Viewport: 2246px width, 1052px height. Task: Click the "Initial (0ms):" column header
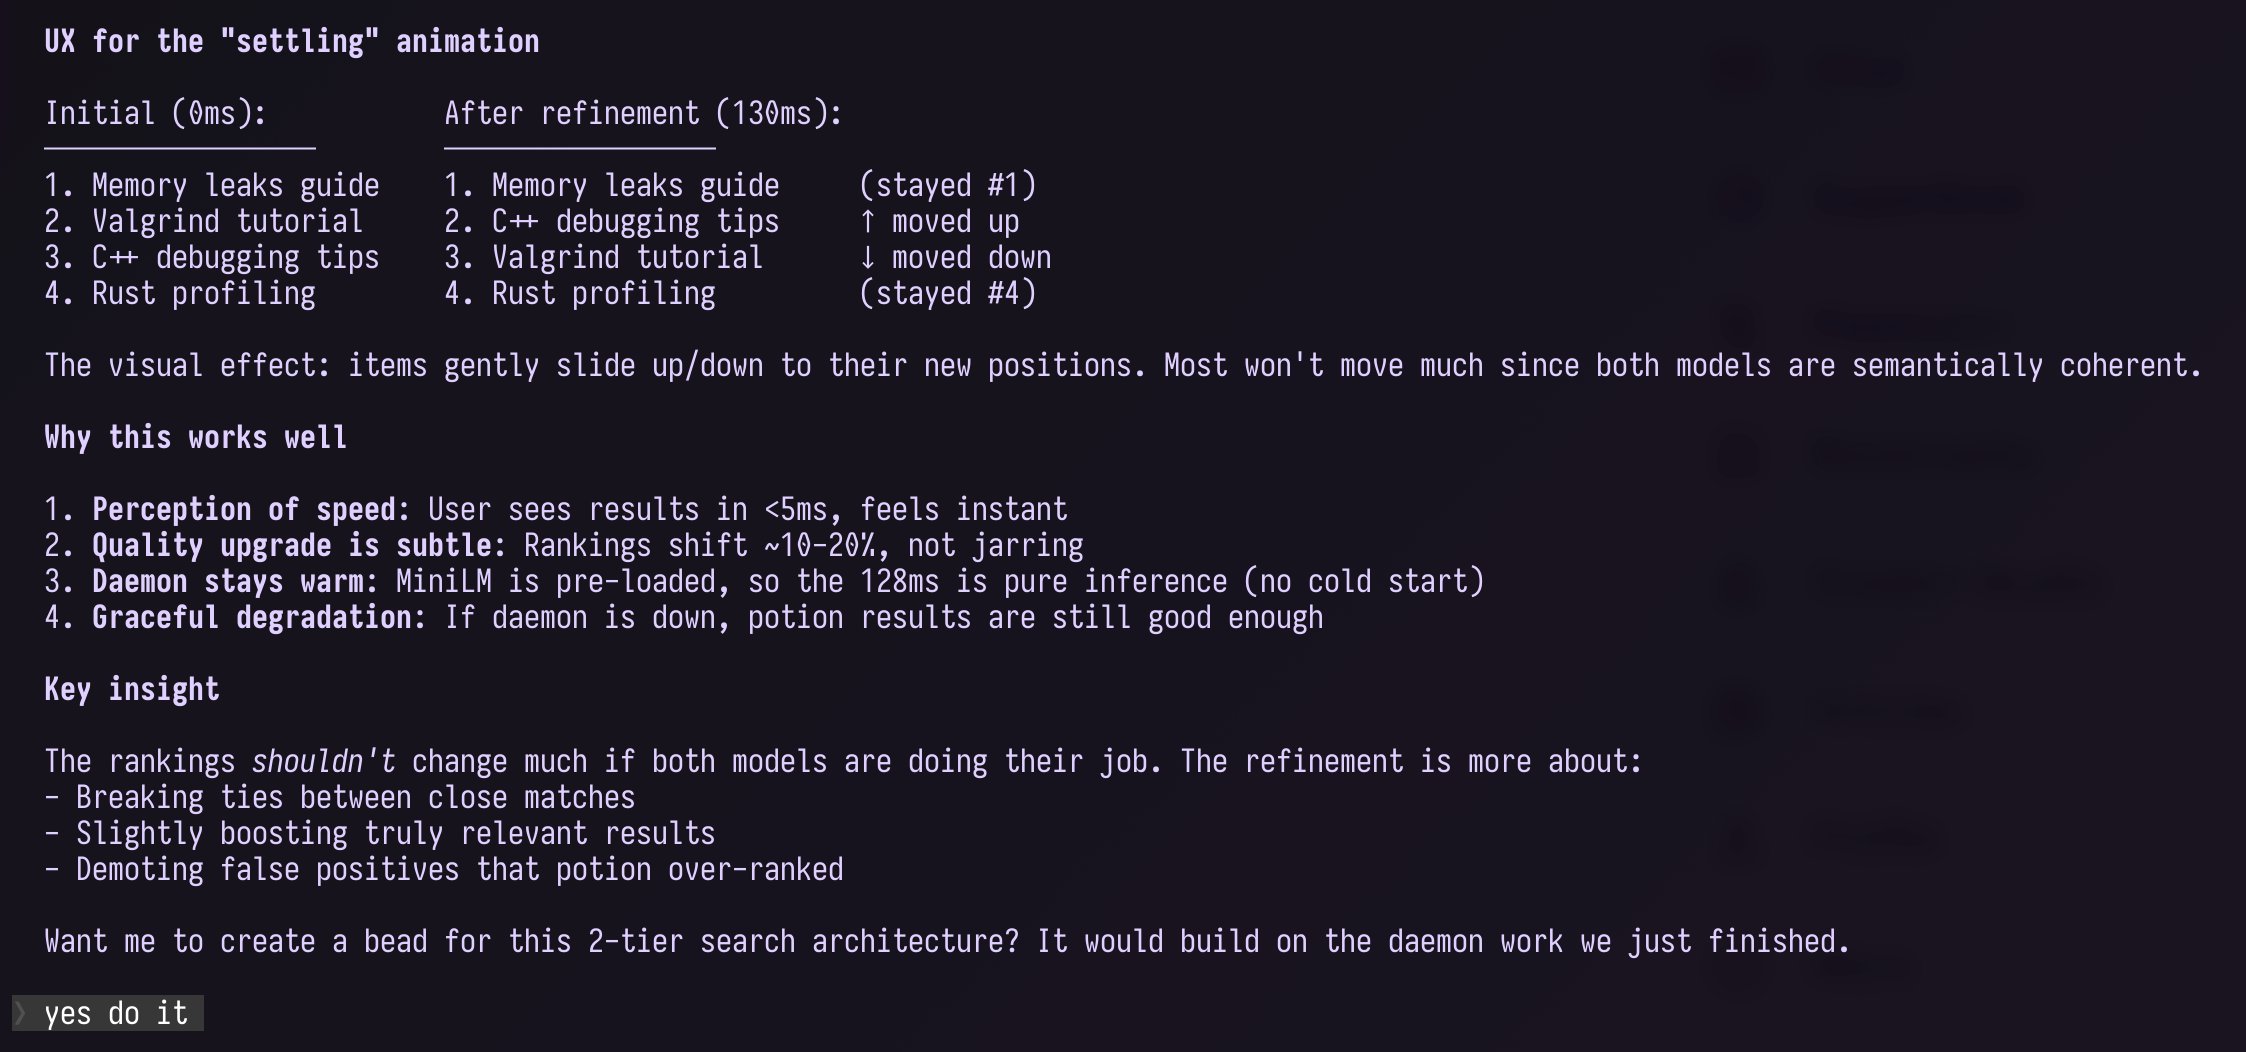click(x=155, y=113)
